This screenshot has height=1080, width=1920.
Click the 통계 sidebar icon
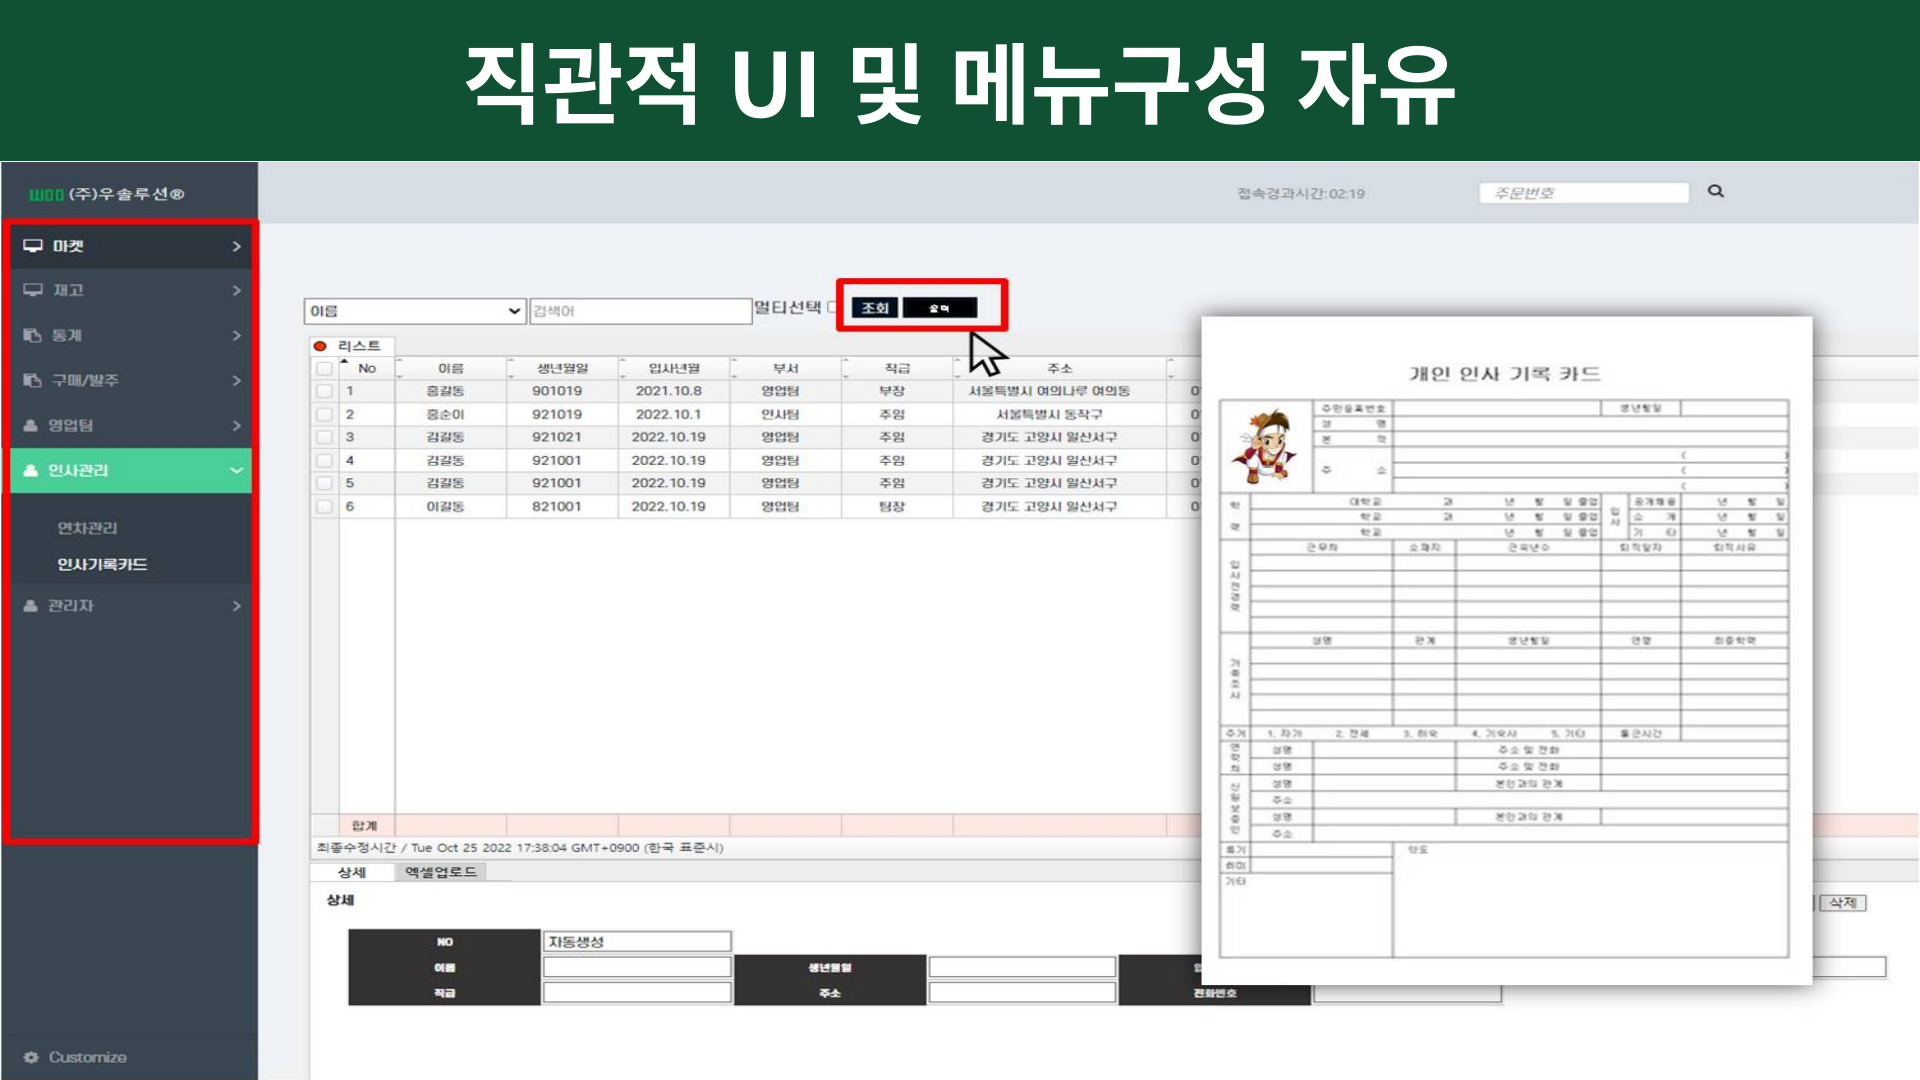tap(32, 335)
